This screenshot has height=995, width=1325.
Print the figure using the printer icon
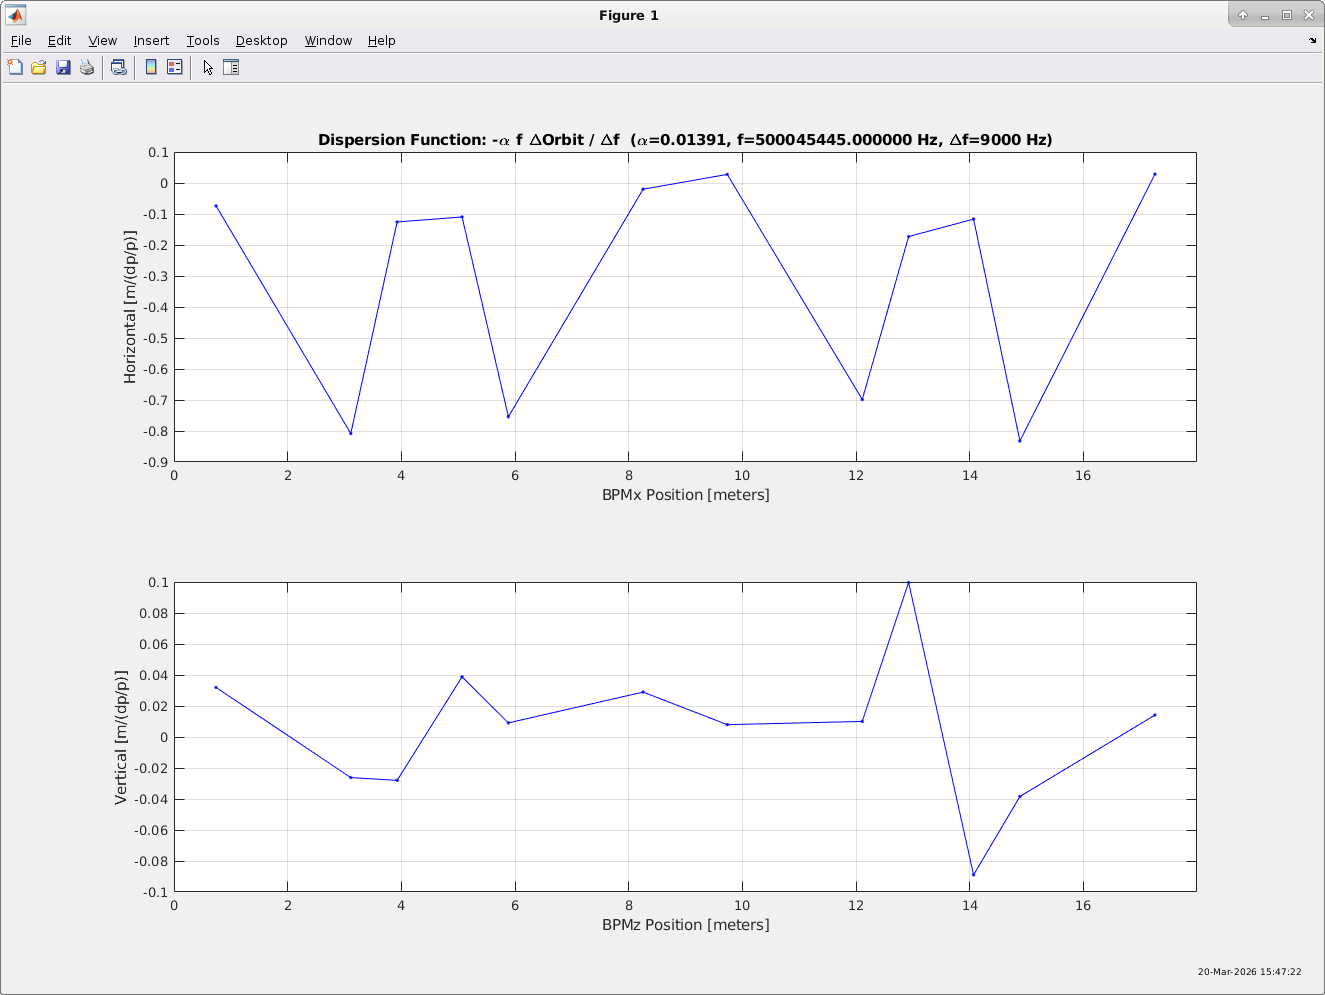coord(87,68)
